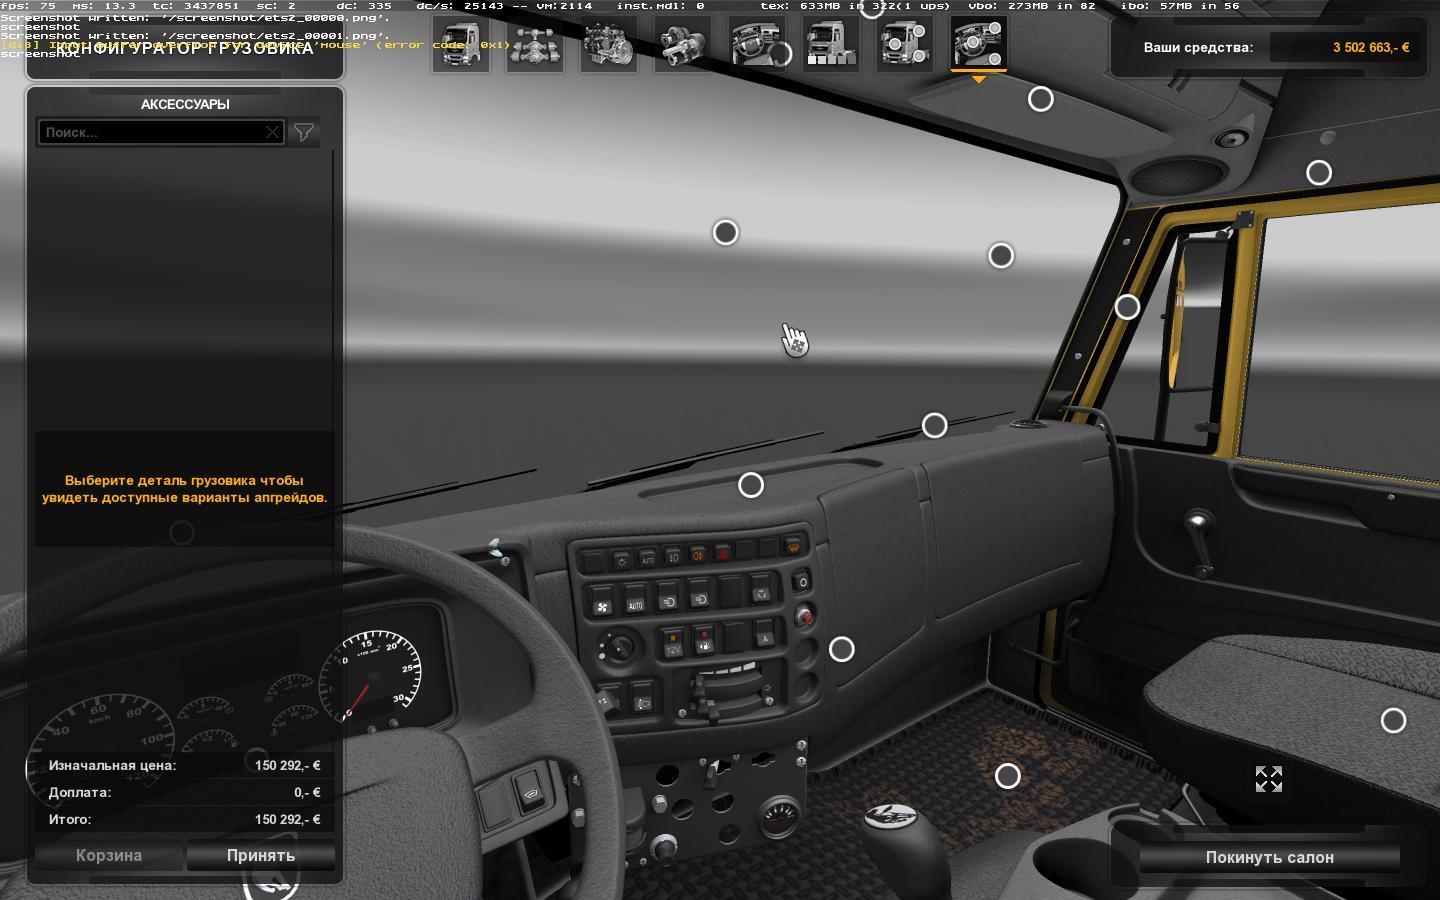
Task: Click the Поиск search input field
Action: [x=150, y=132]
